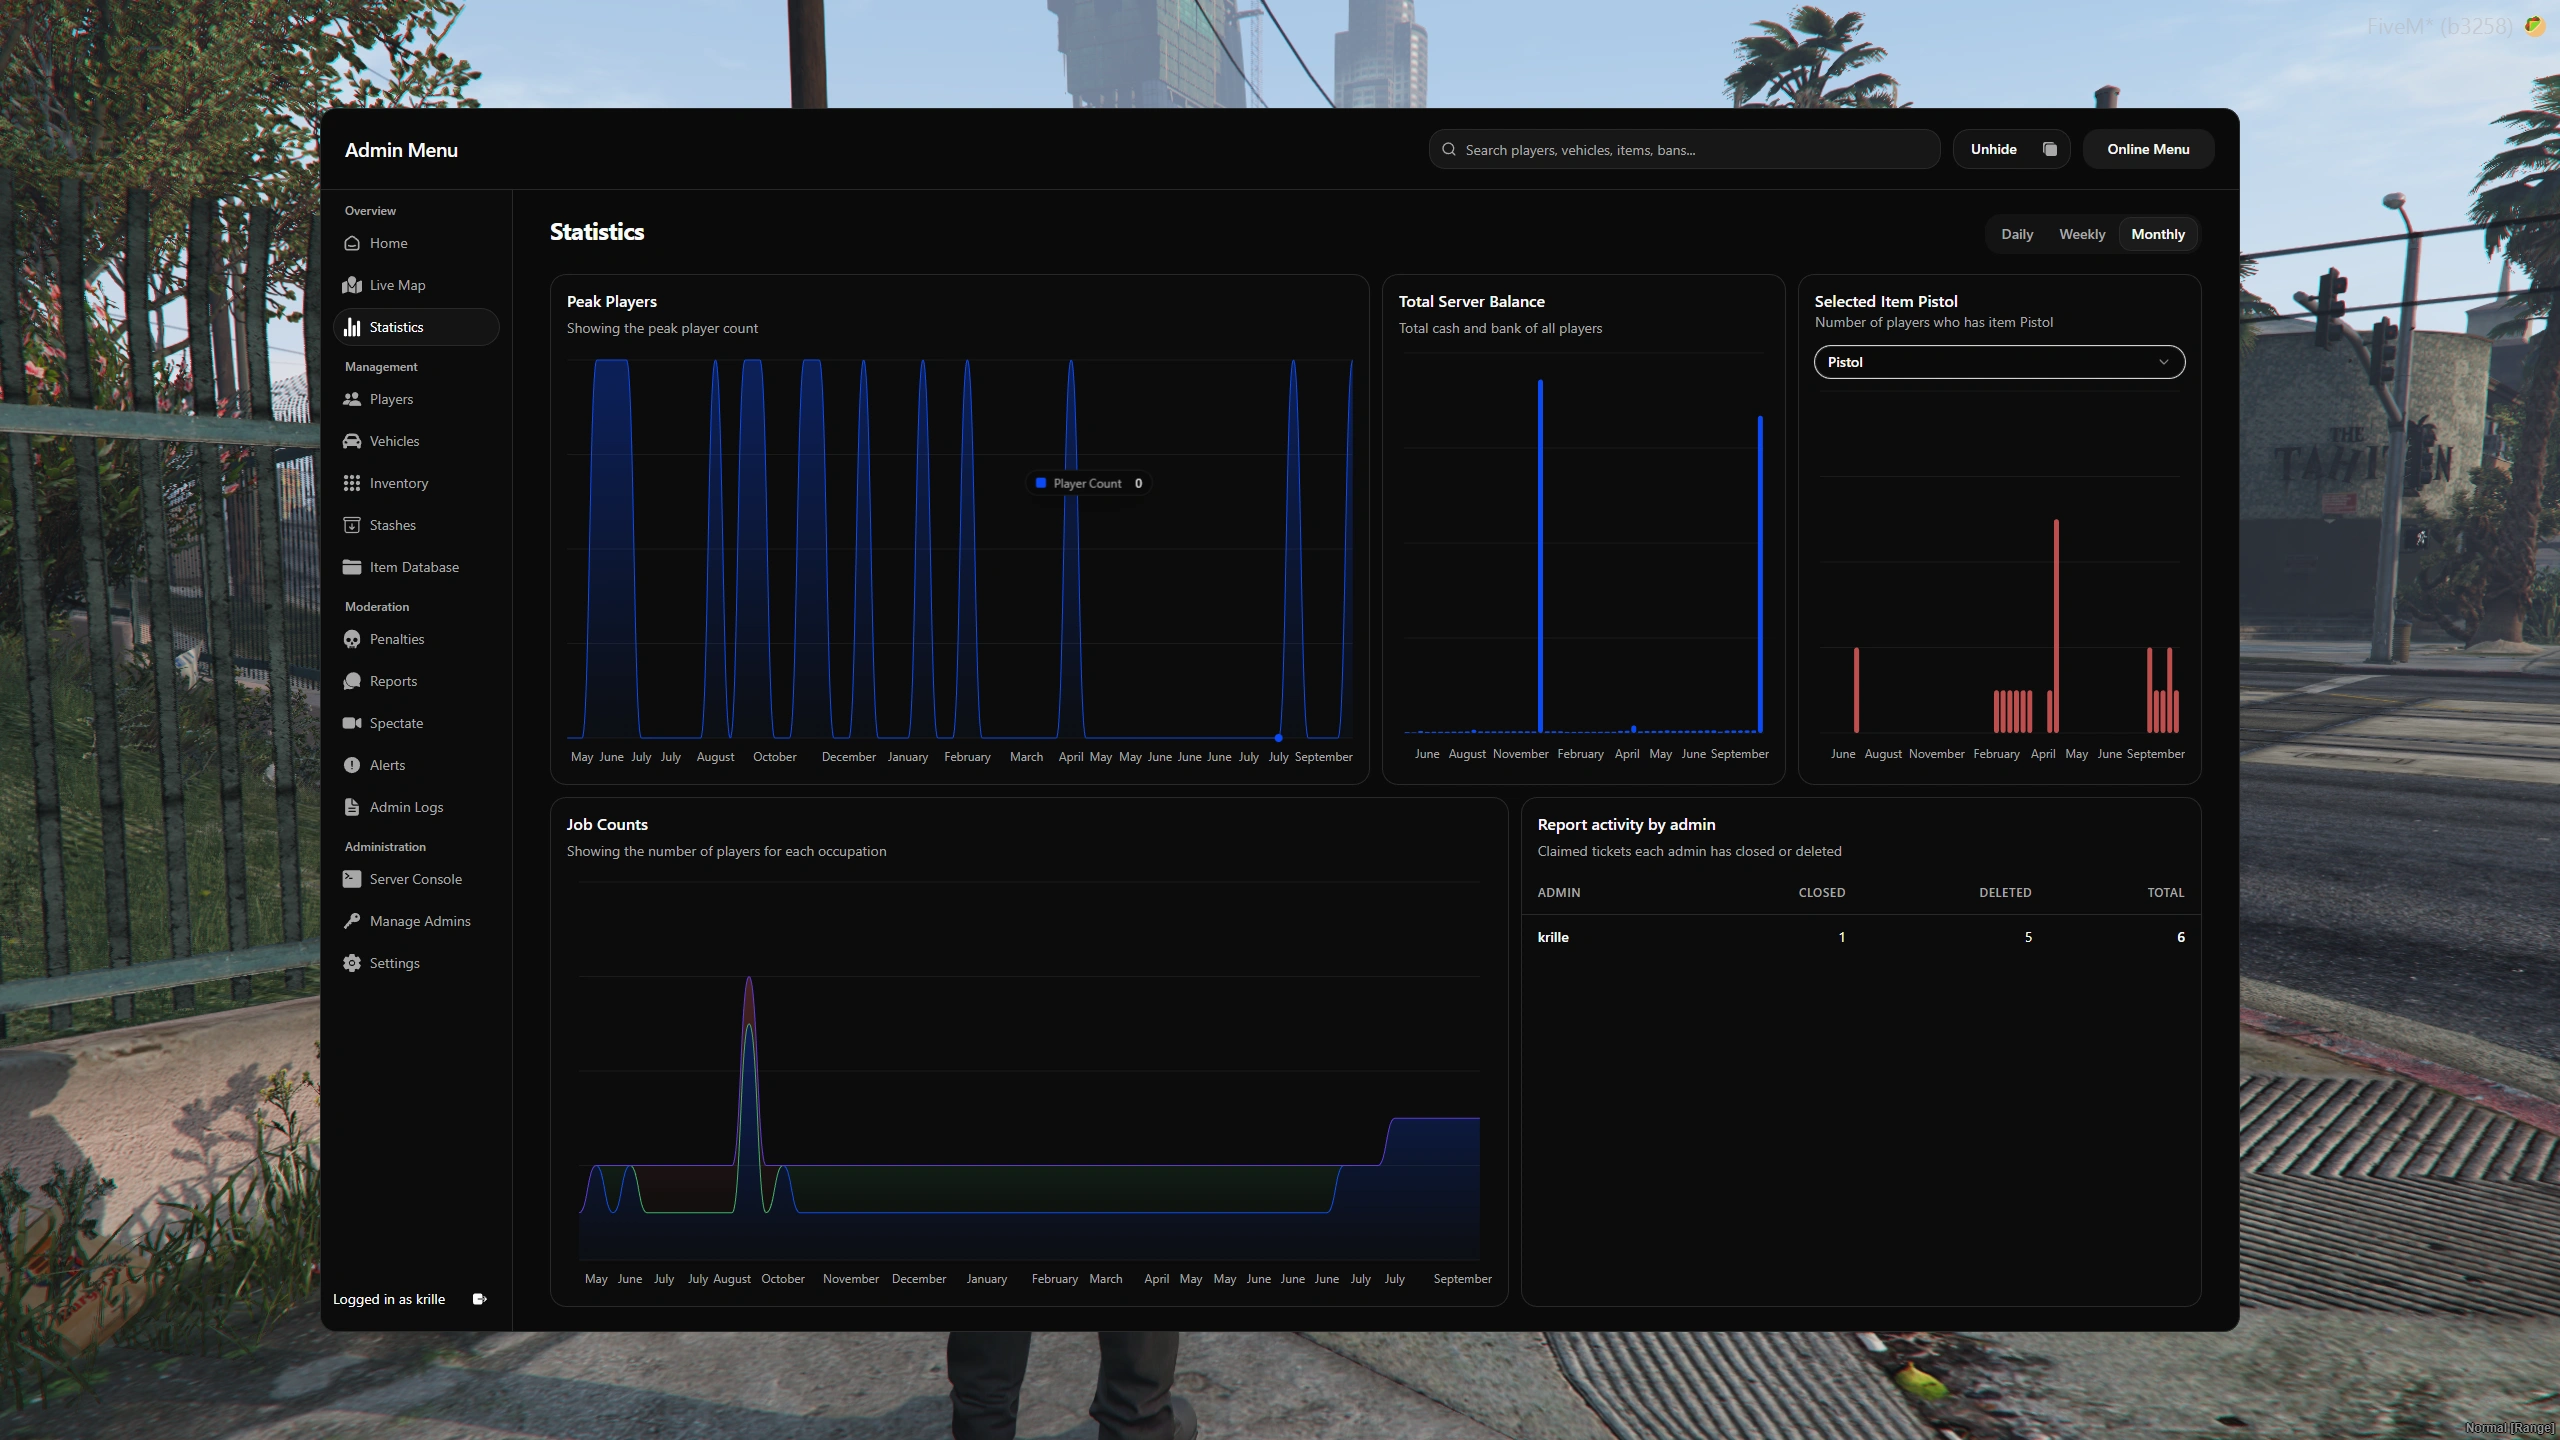Open Players via the people icon

coord(352,399)
